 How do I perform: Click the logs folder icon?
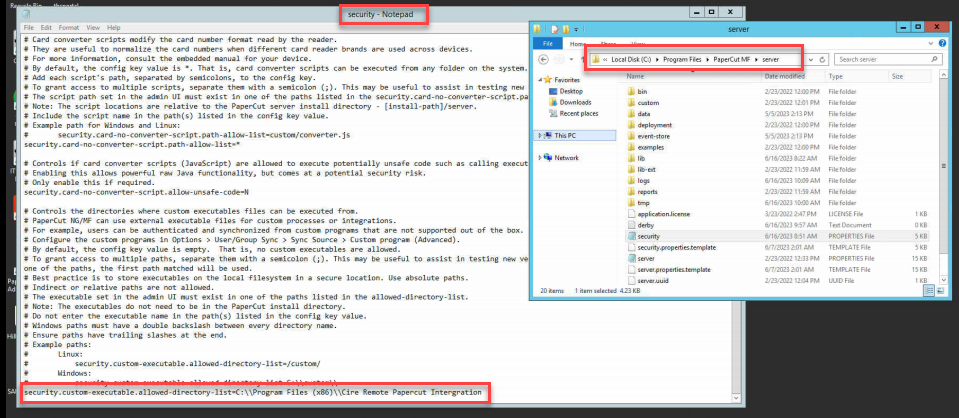point(629,178)
